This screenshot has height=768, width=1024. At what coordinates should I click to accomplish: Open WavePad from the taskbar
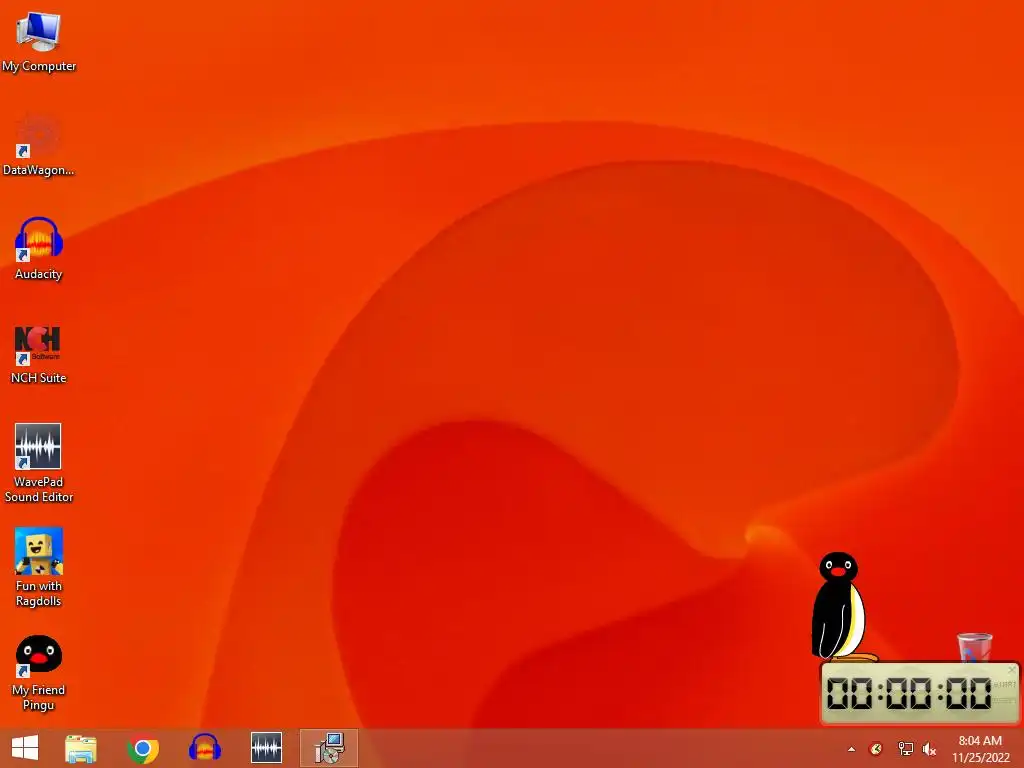coord(266,748)
